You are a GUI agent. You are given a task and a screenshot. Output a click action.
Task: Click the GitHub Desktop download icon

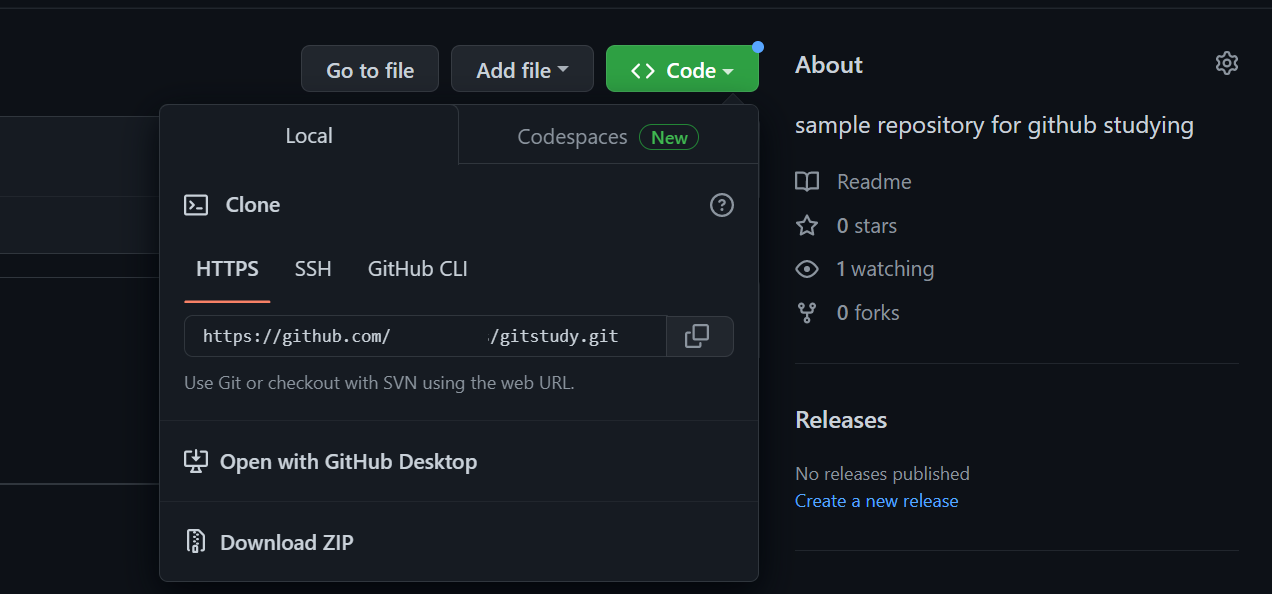(x=196, y=462)
